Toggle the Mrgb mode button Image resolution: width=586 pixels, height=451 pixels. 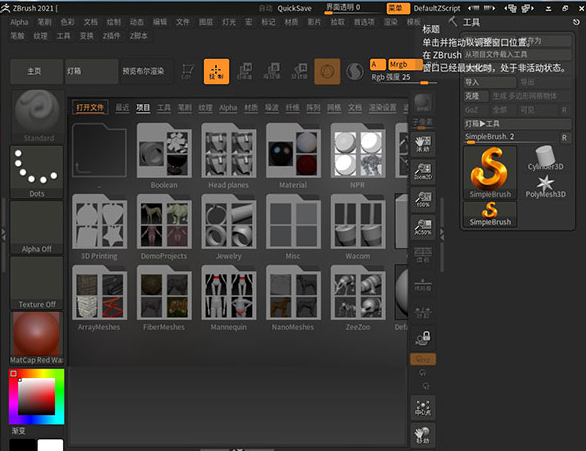(x=405, y=65)
